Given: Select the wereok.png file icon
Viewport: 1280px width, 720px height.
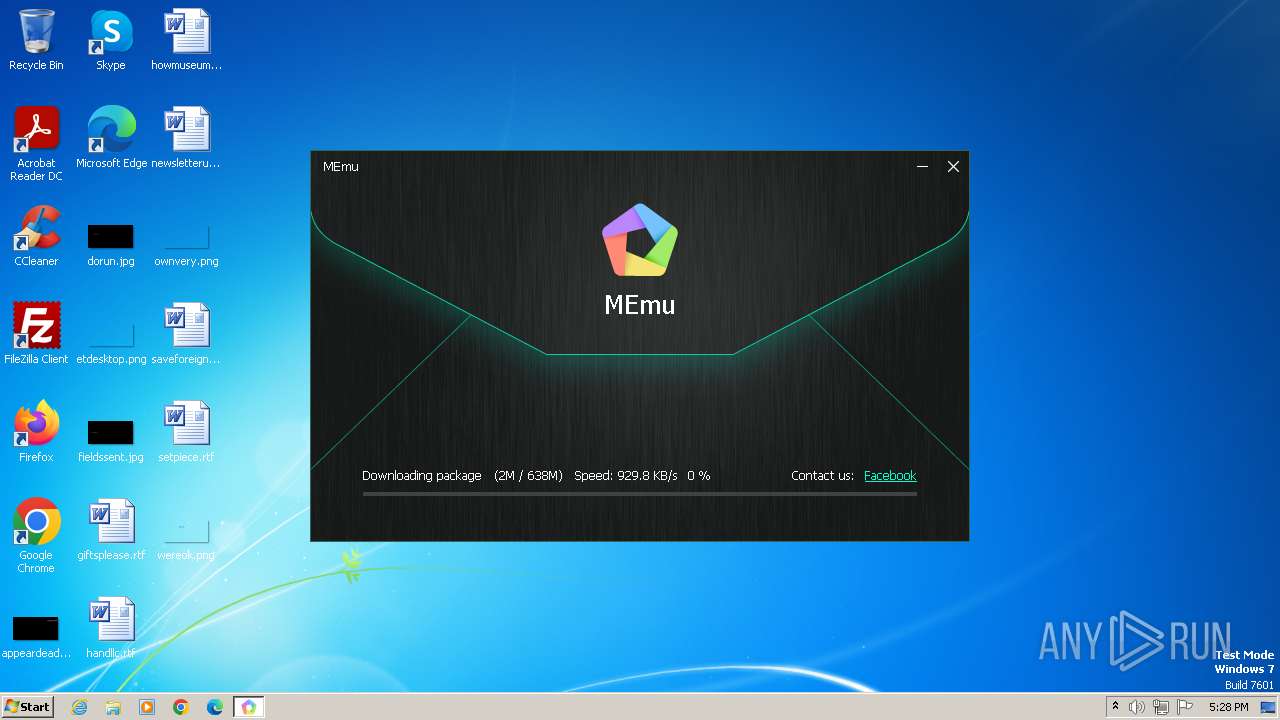Looking at the screenshot, I should [x=186, y=539].
